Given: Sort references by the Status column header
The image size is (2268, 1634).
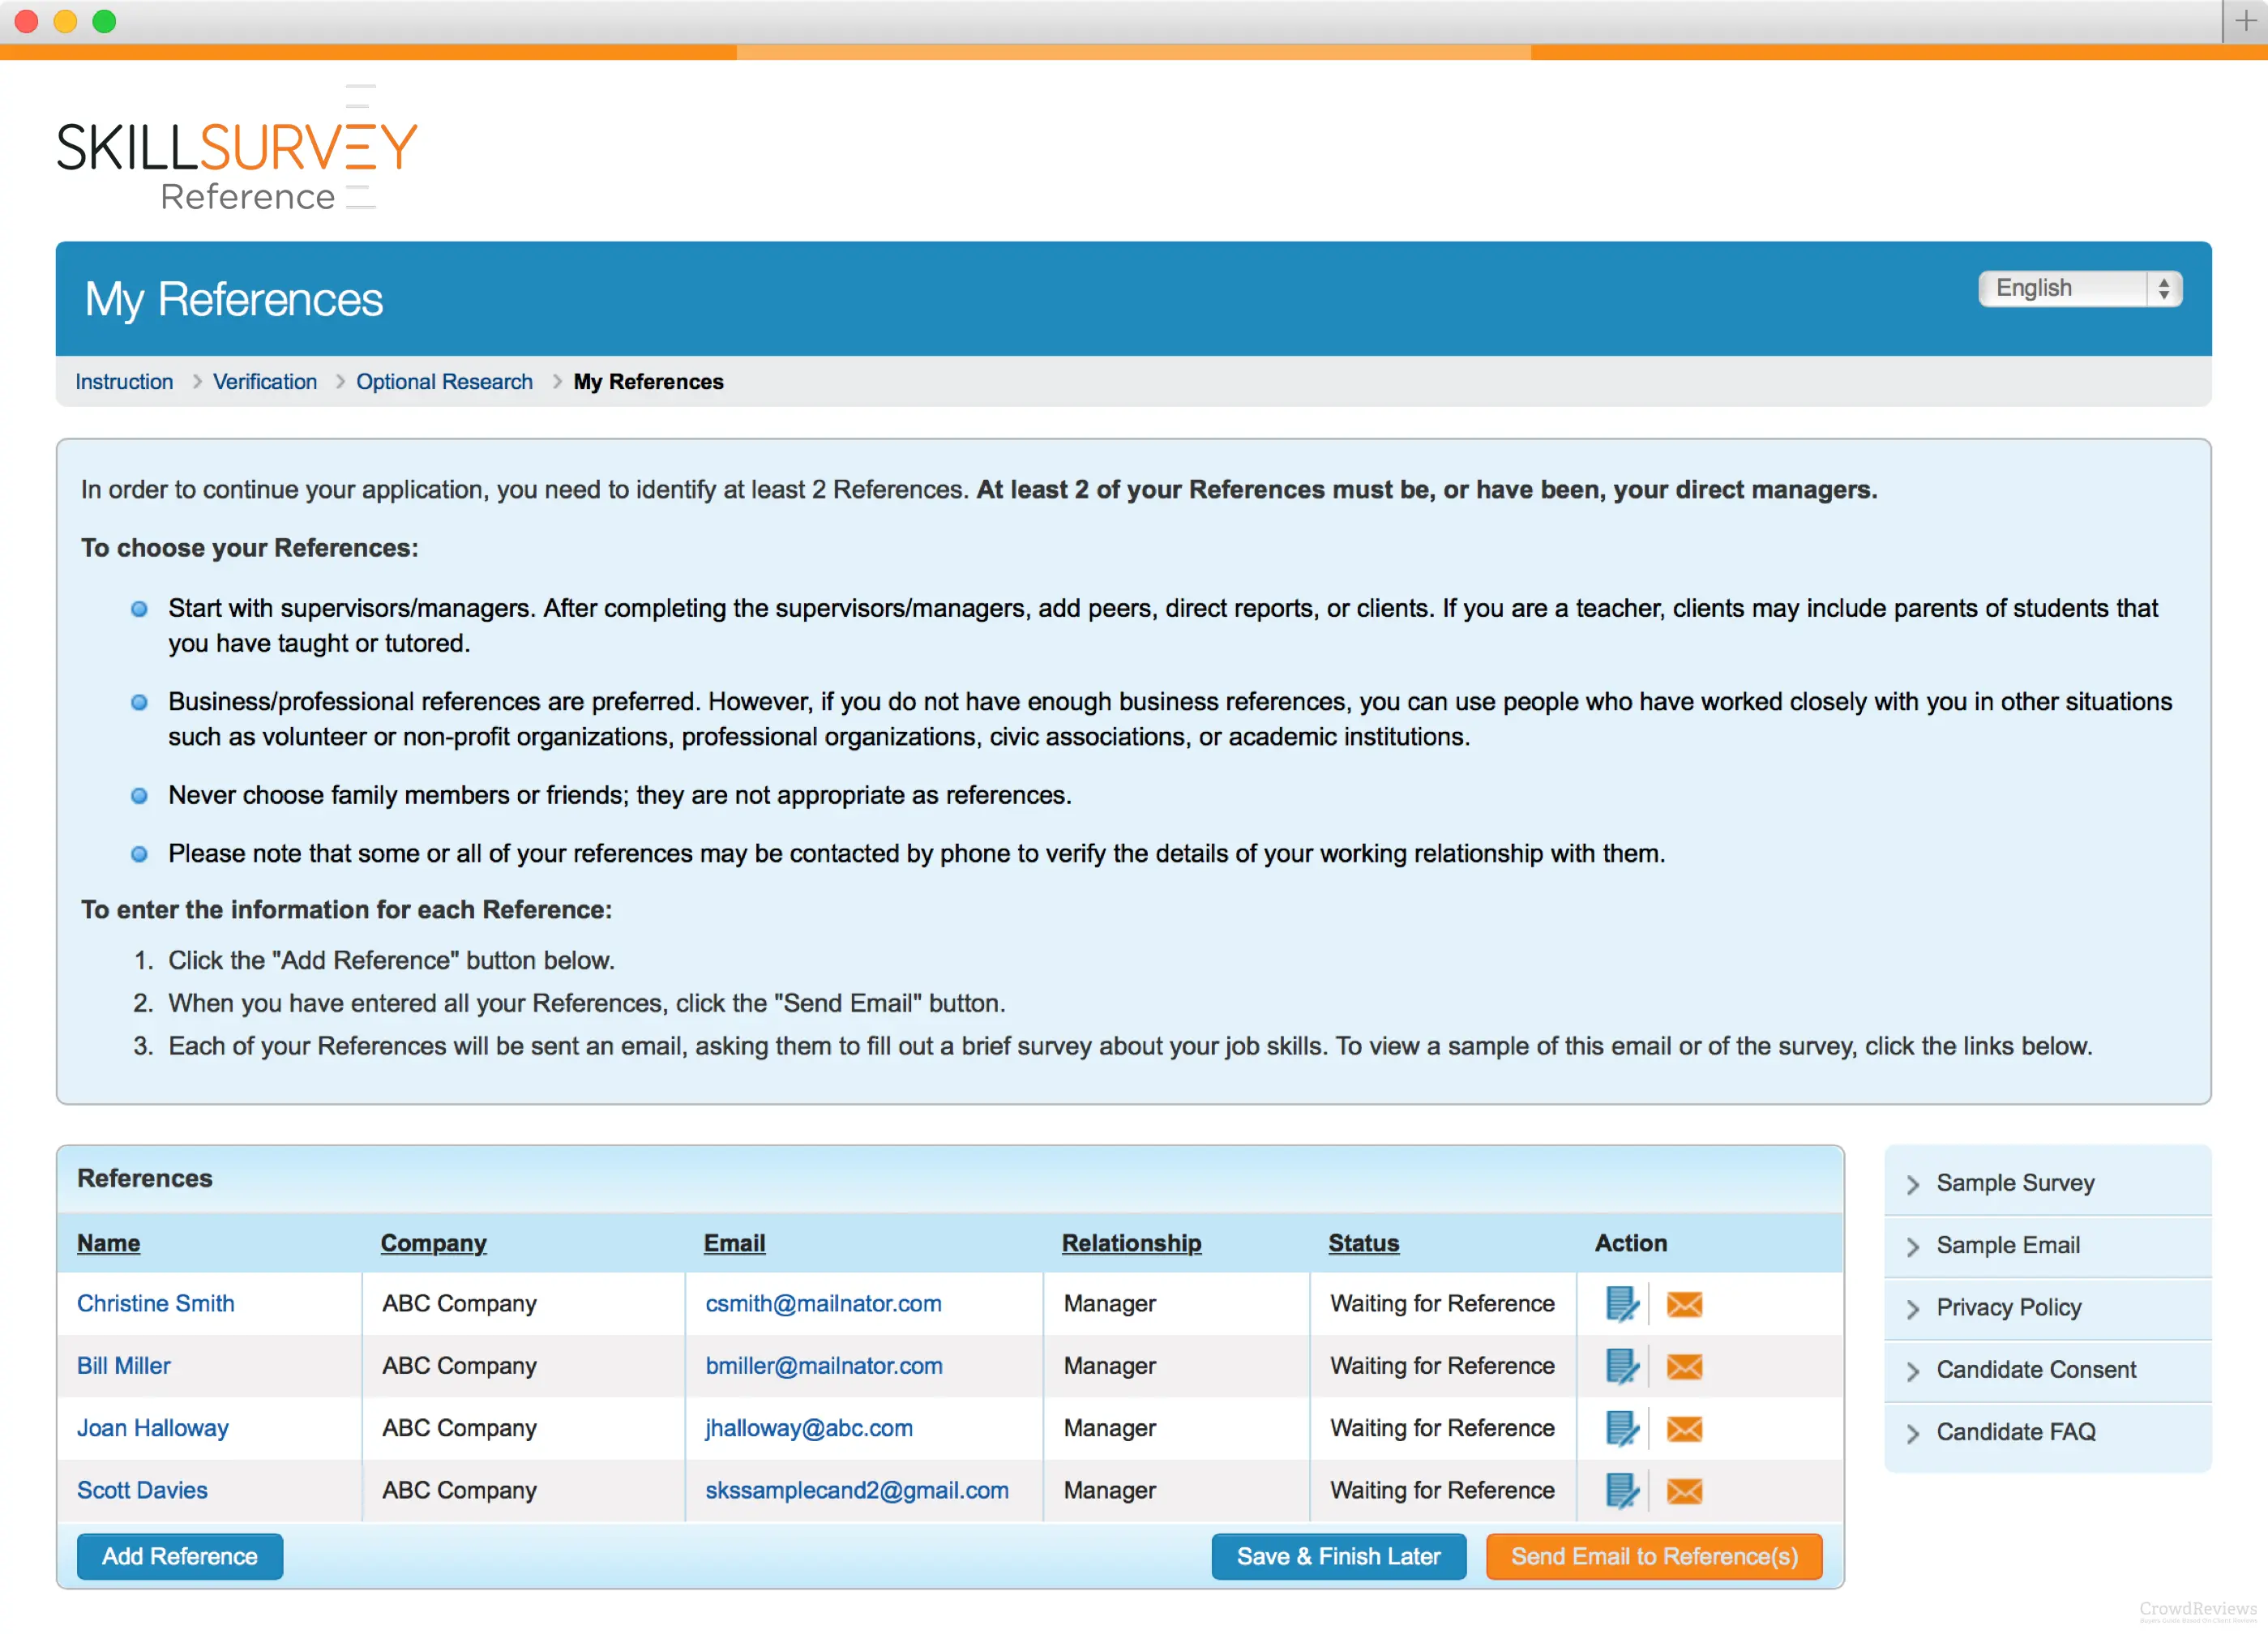Looking at the screenshot, I should click(1362, 1243).
